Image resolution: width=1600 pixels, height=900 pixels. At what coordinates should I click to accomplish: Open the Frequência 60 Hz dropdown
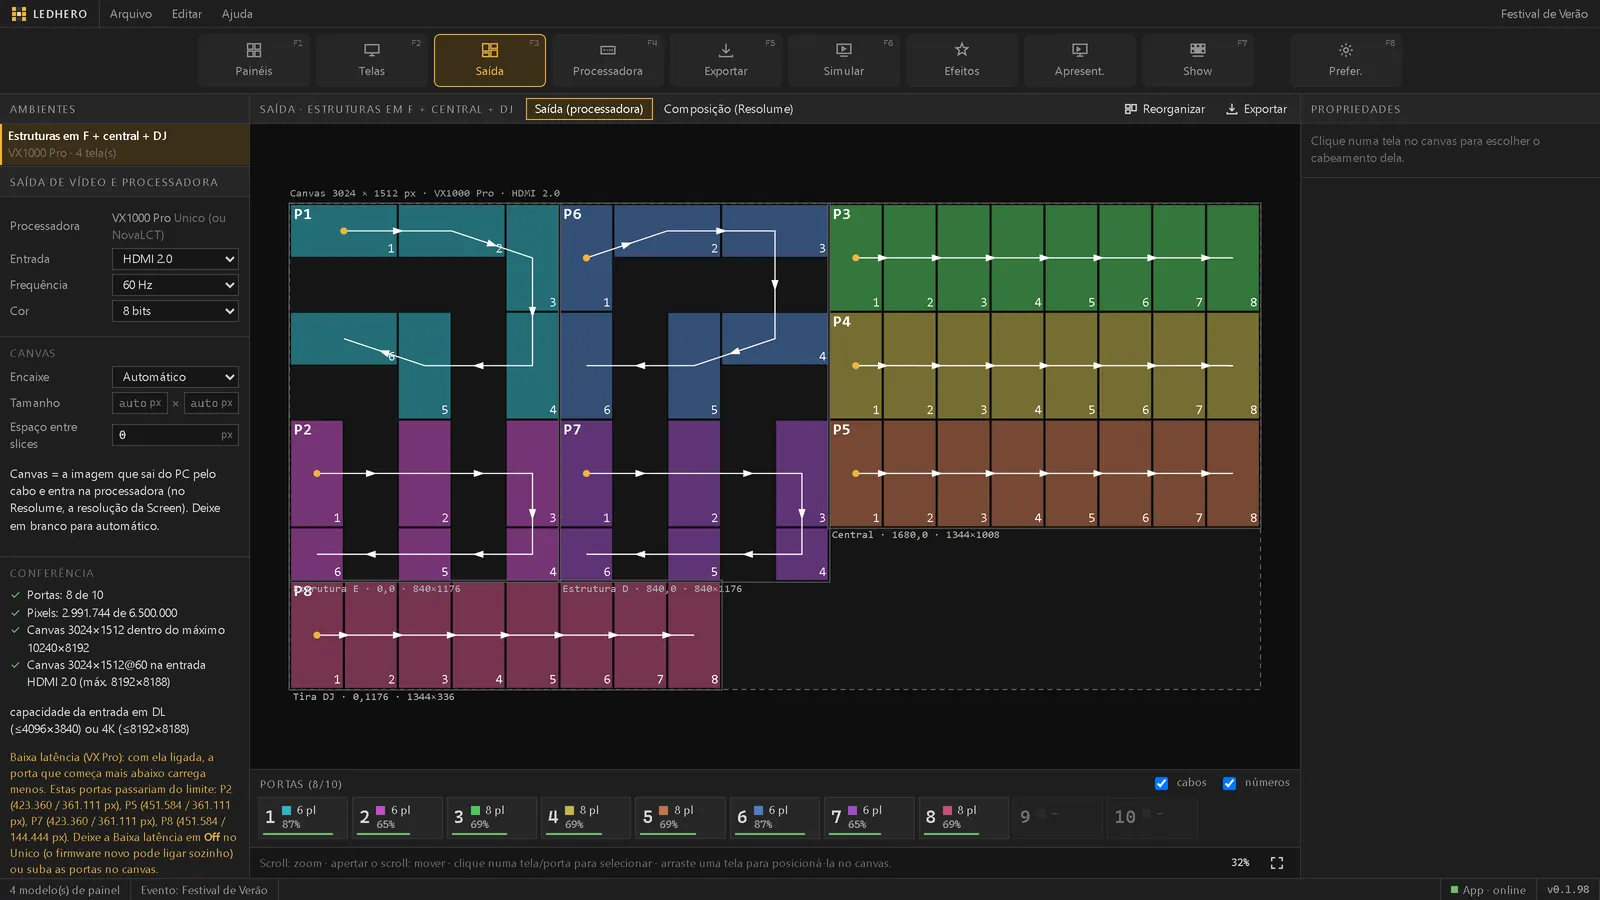click(x=175, y=285)
